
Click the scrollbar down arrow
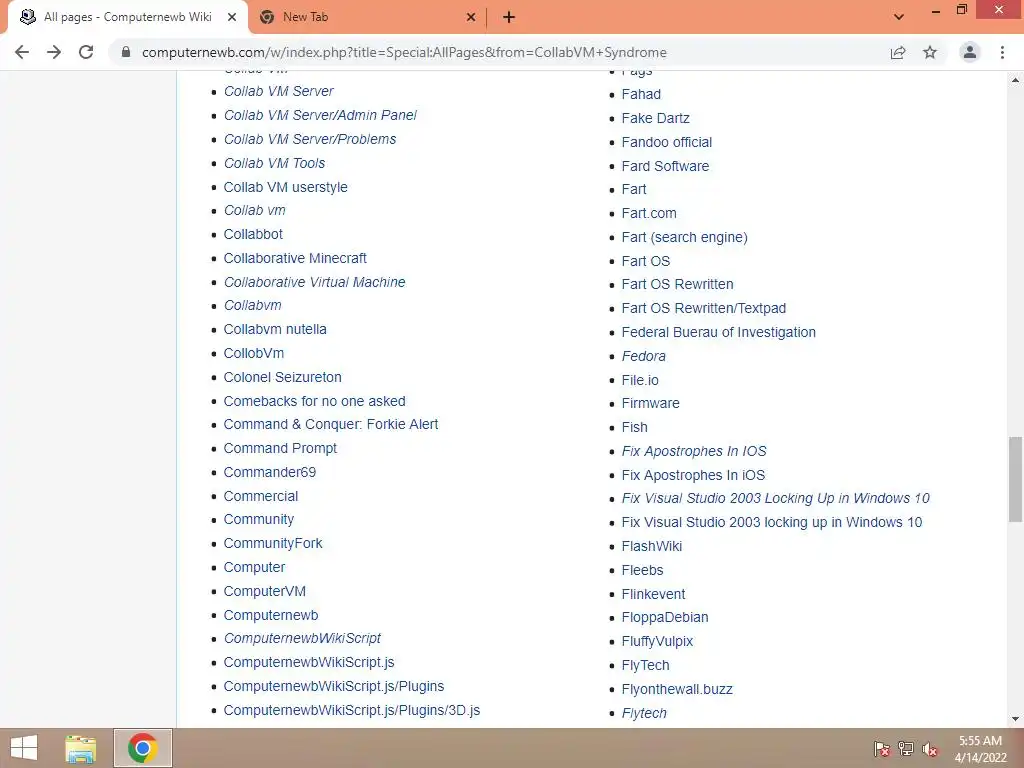pyautogui.click(x=1016, y=719)
